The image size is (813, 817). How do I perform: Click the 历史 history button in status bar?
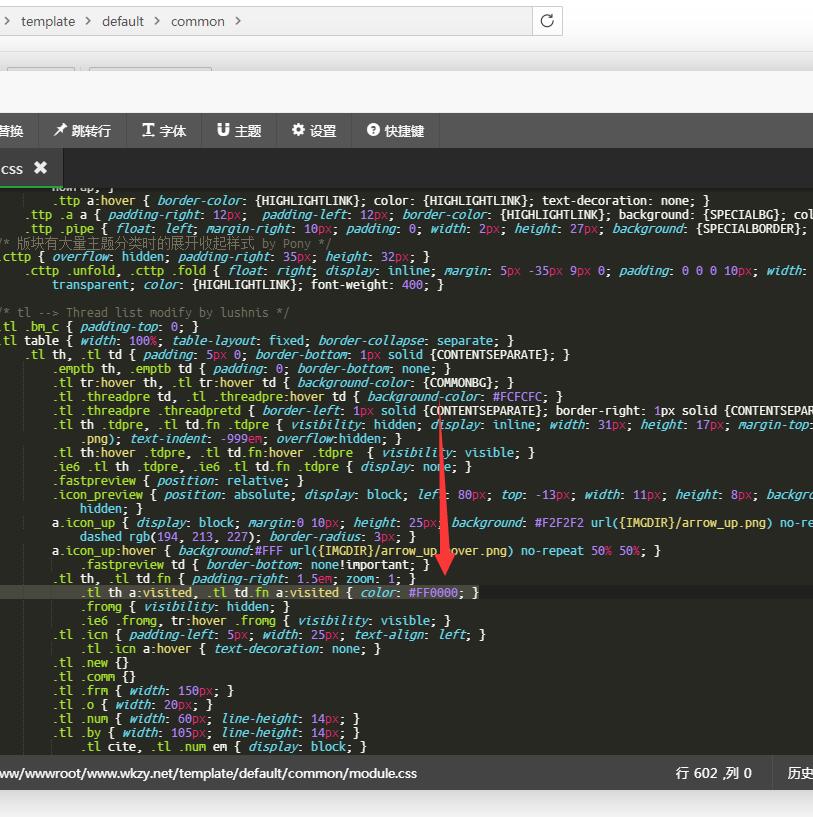[x=800, y=773]
